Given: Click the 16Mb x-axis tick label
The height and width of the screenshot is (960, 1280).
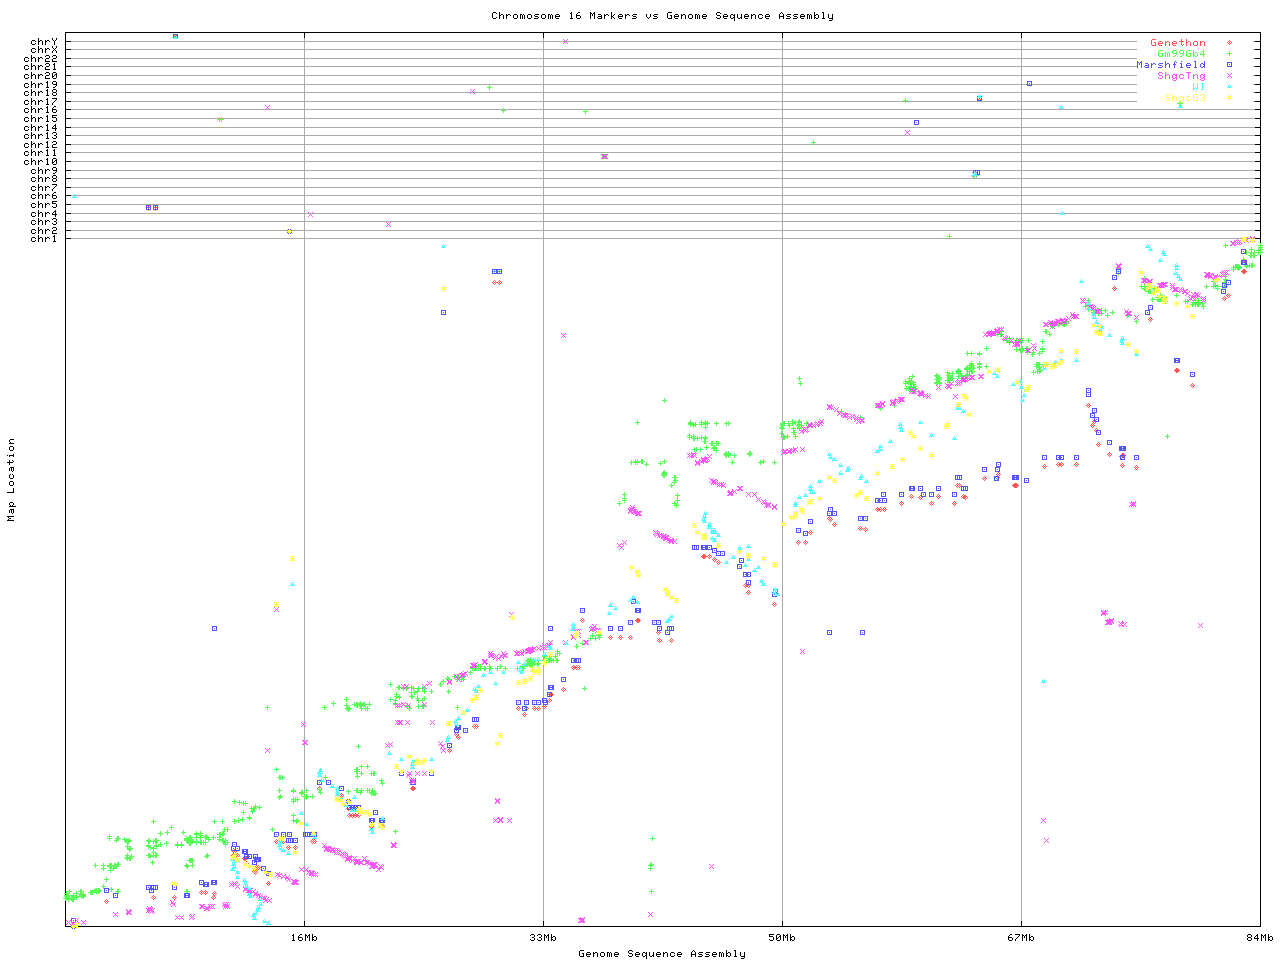Looking at the screenshot, I should tap(304, 938).
